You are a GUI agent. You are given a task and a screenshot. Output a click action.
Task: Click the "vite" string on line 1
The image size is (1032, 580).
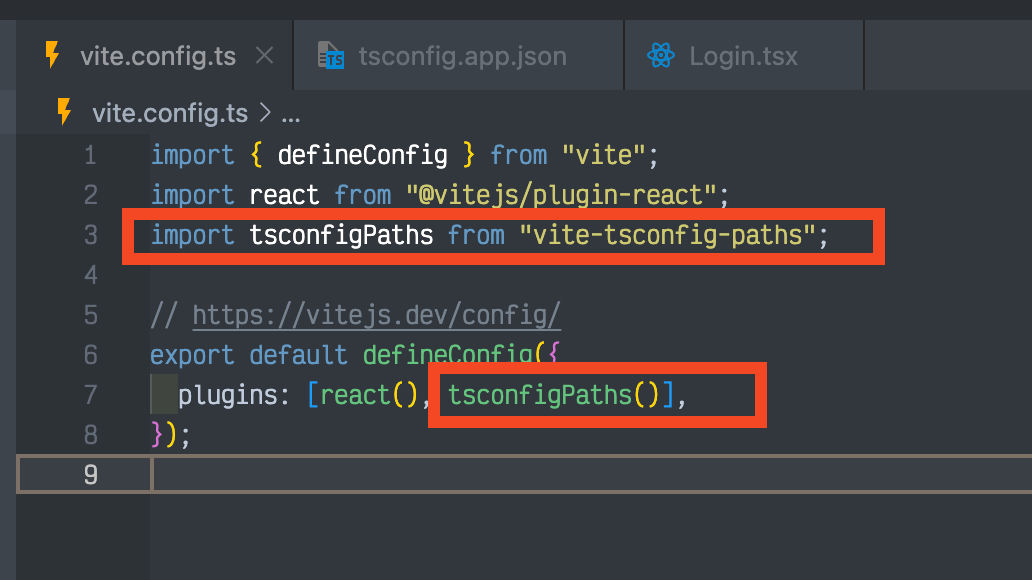[603, 155]
